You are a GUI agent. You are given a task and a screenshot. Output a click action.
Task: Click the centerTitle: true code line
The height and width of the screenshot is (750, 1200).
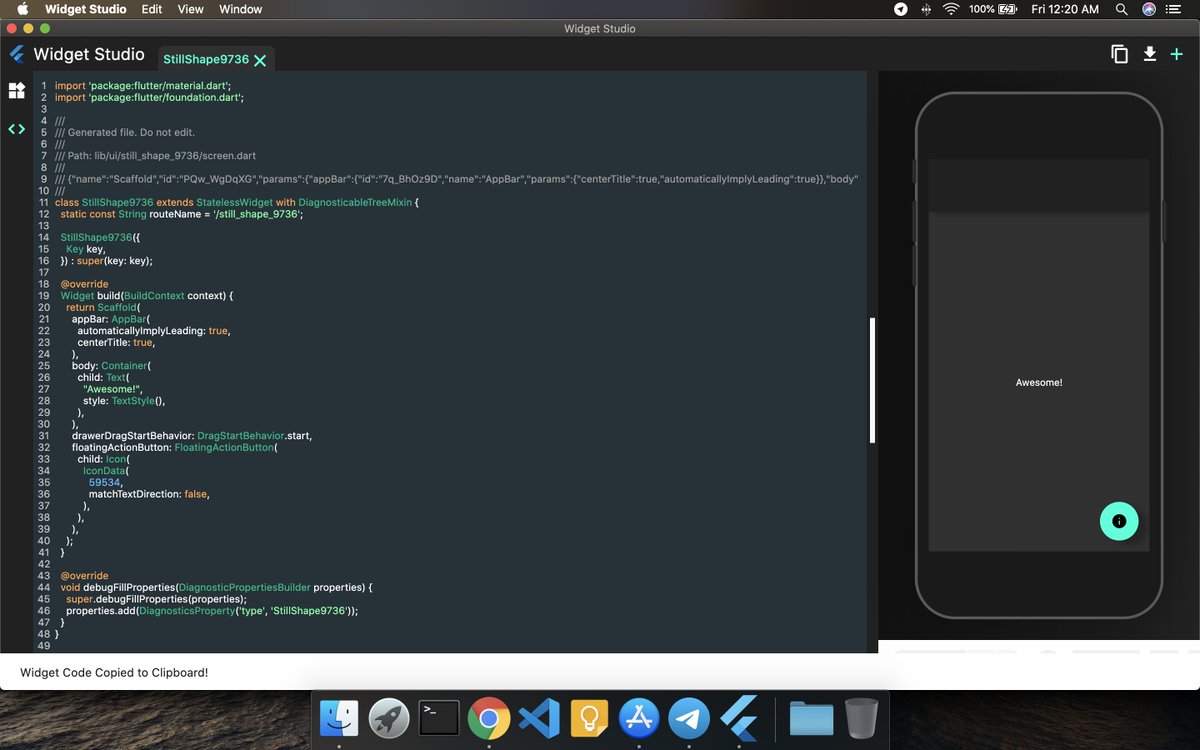[116, 342]
